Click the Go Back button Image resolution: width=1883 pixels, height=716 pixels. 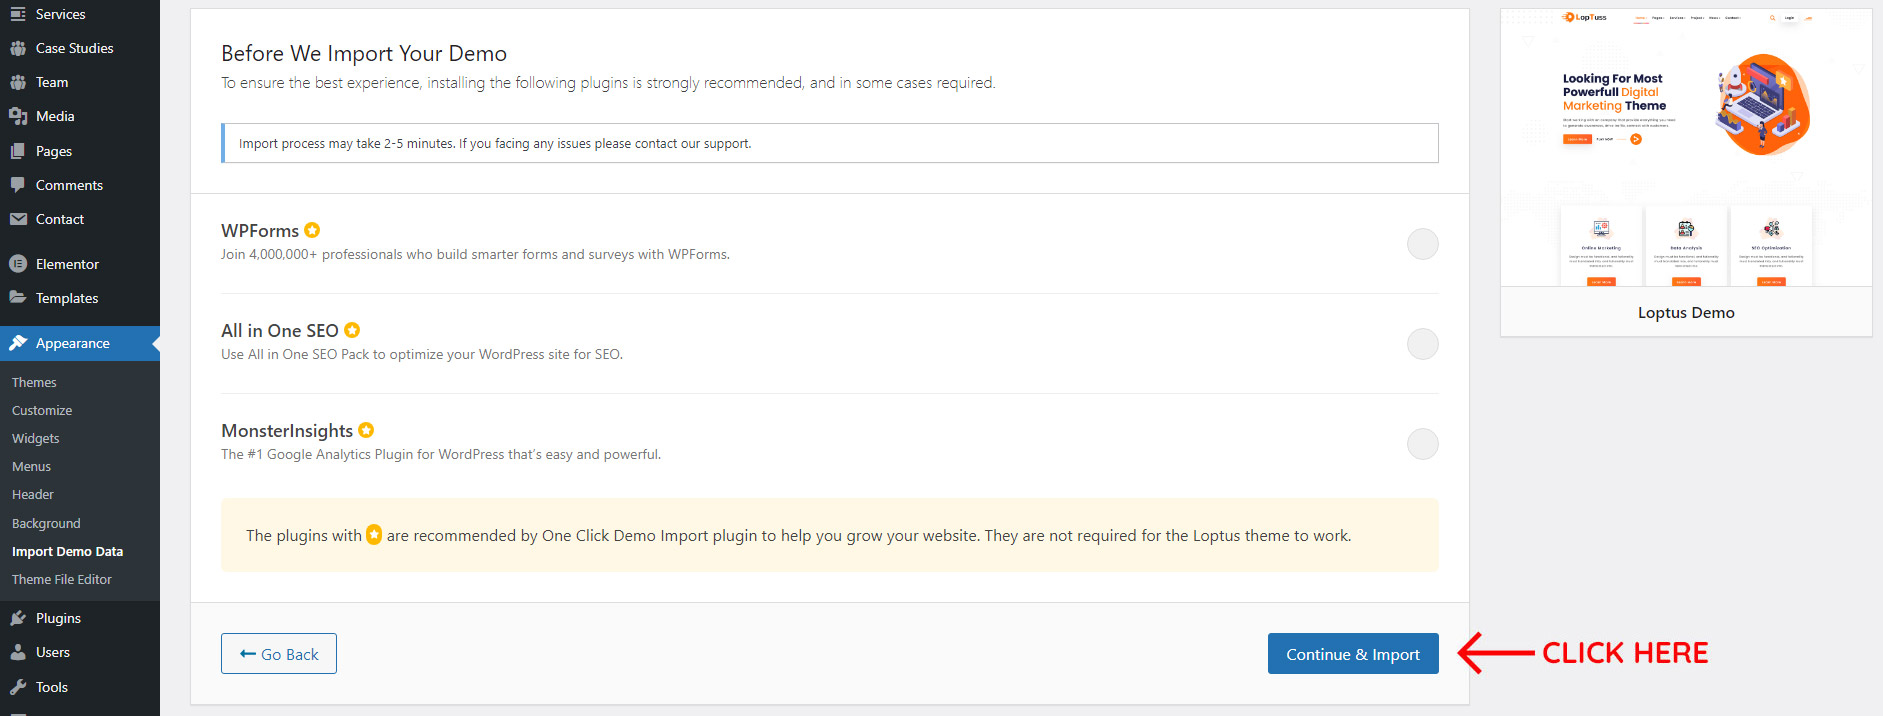point(279,653)
